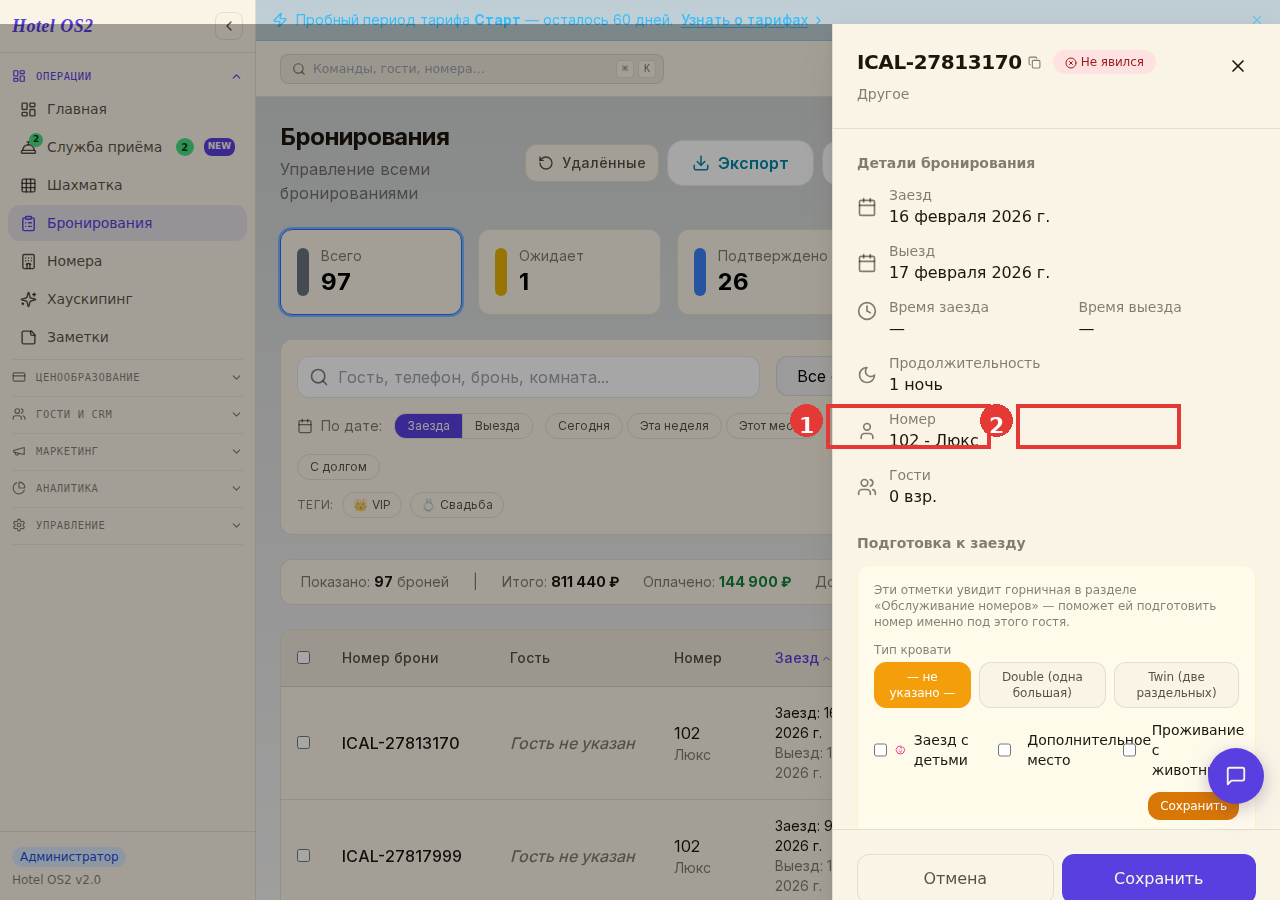Filter bookings by Сегодня
The image size is (1280, 900).
584,426
